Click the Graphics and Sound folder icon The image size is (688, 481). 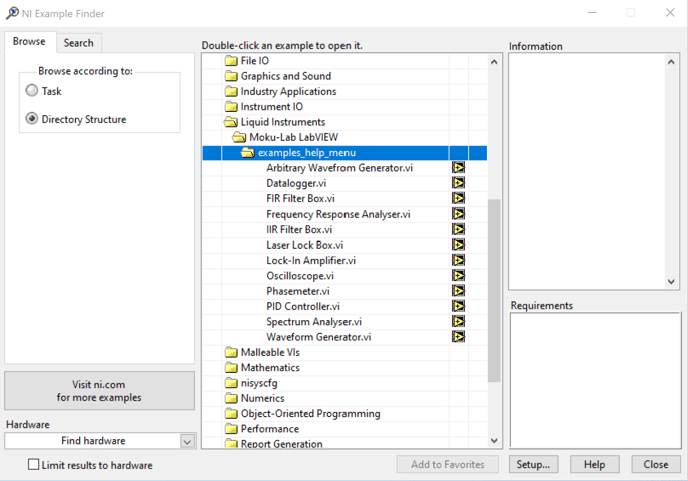coord(231,76)
